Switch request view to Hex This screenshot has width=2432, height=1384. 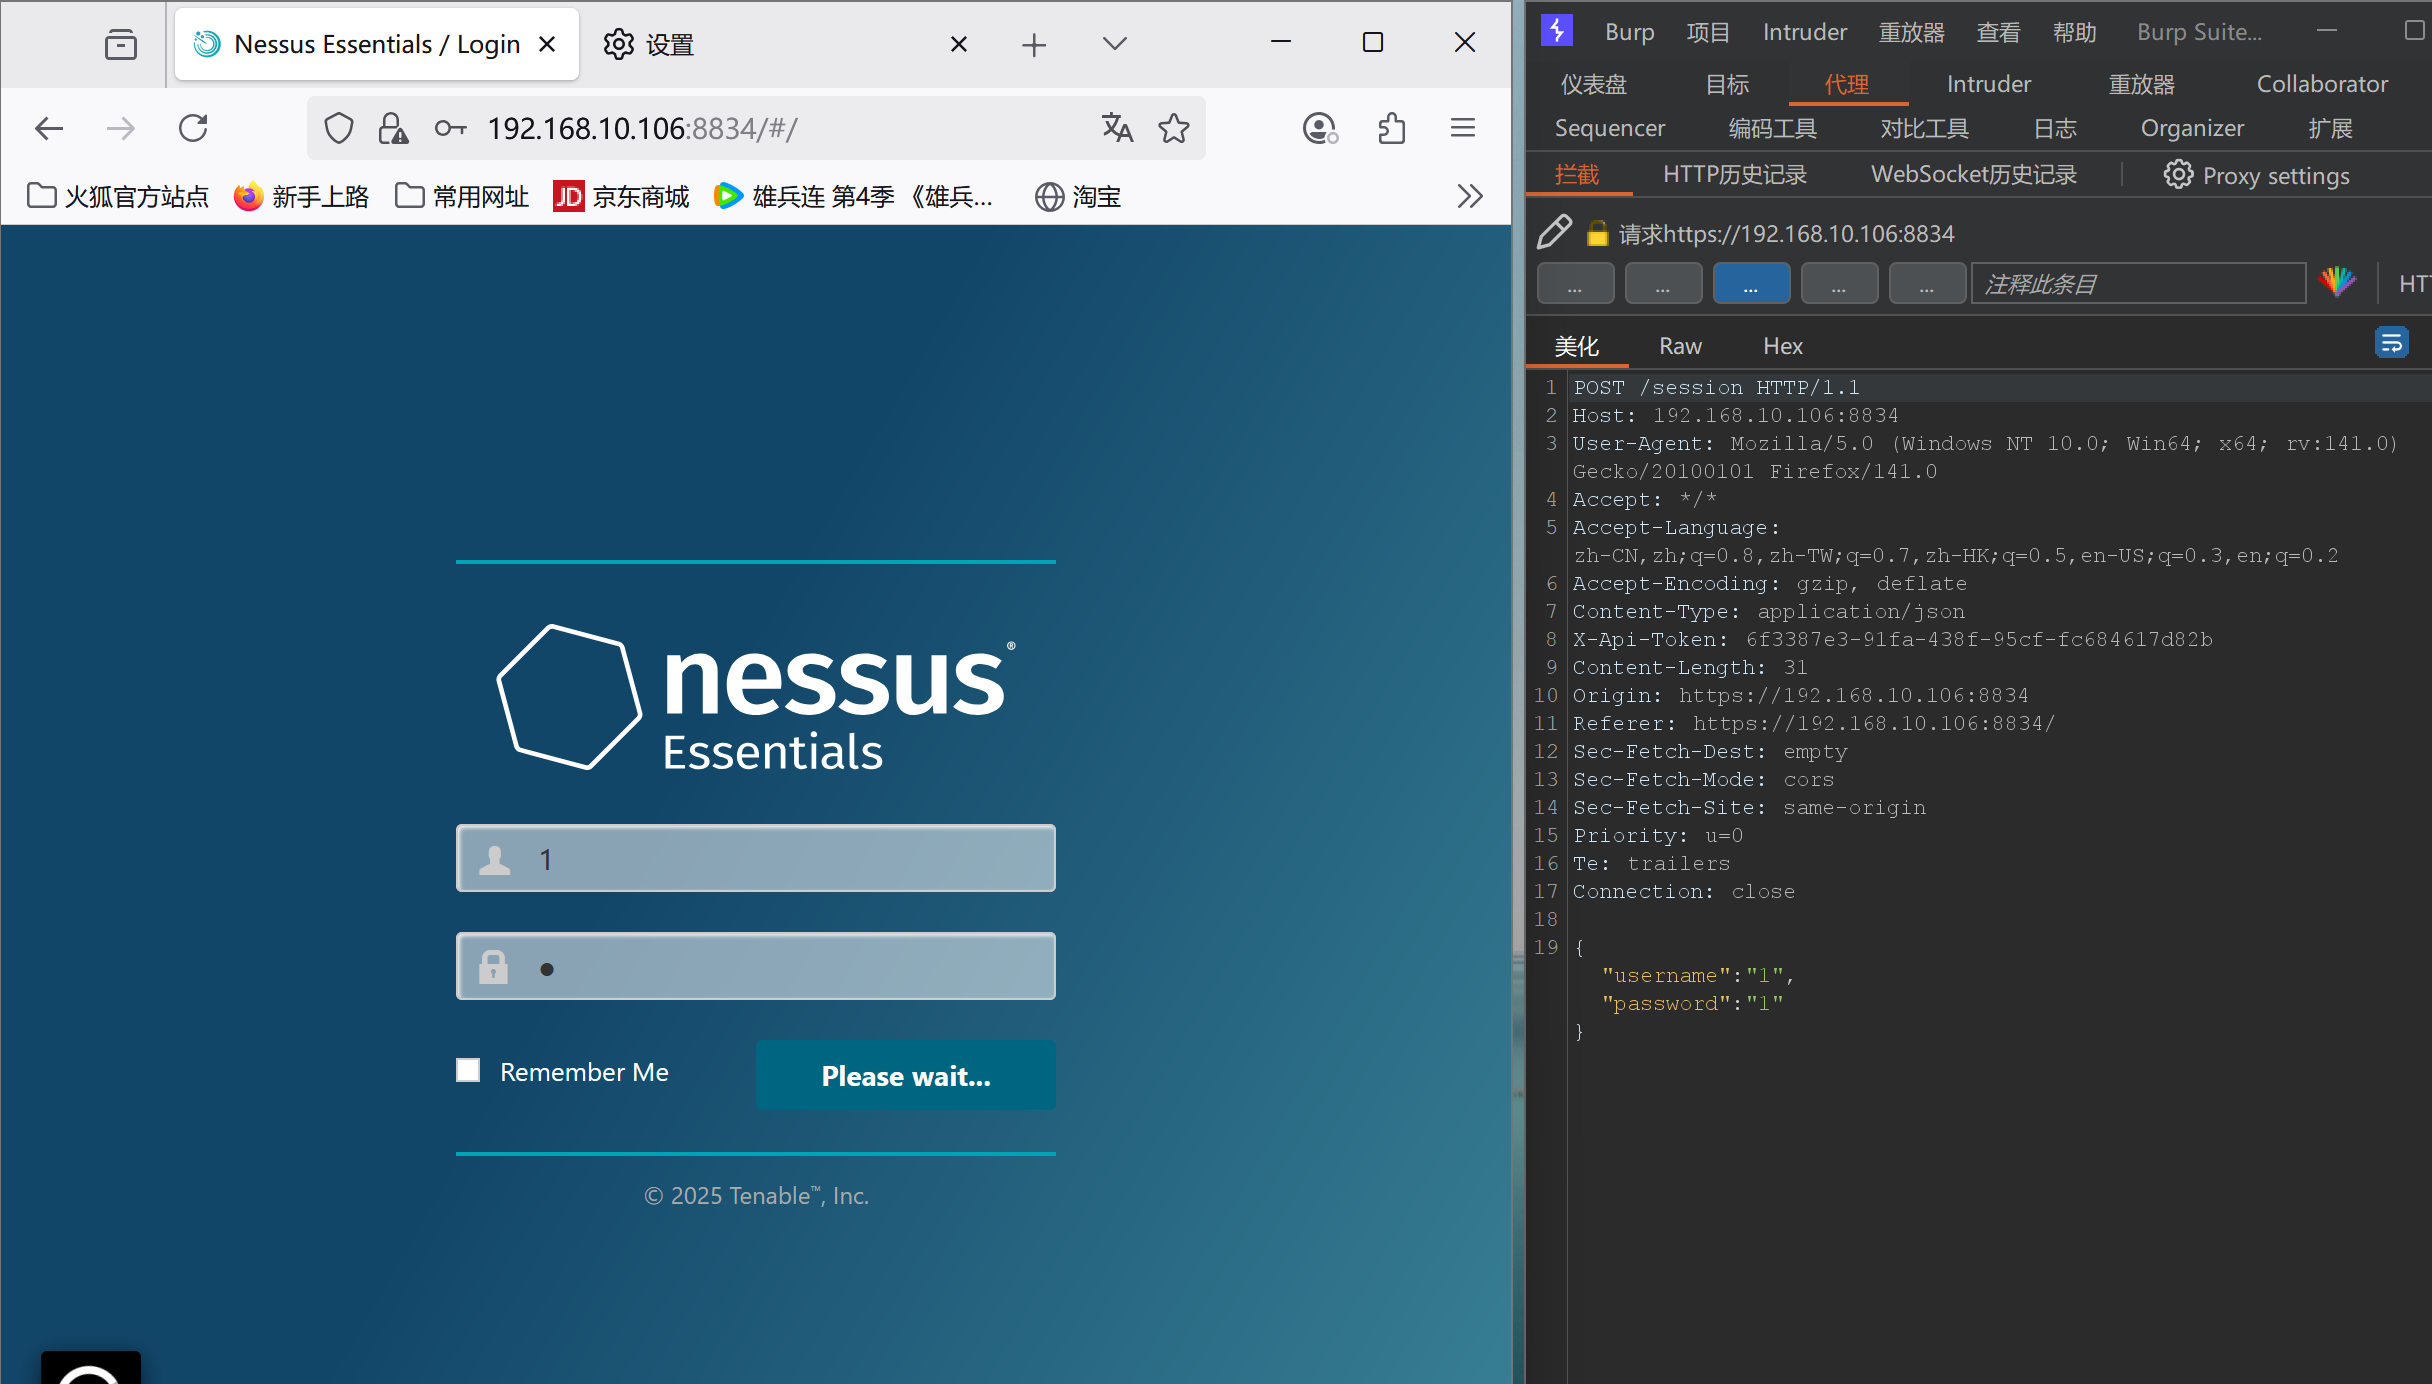[x=1782, y=346]
